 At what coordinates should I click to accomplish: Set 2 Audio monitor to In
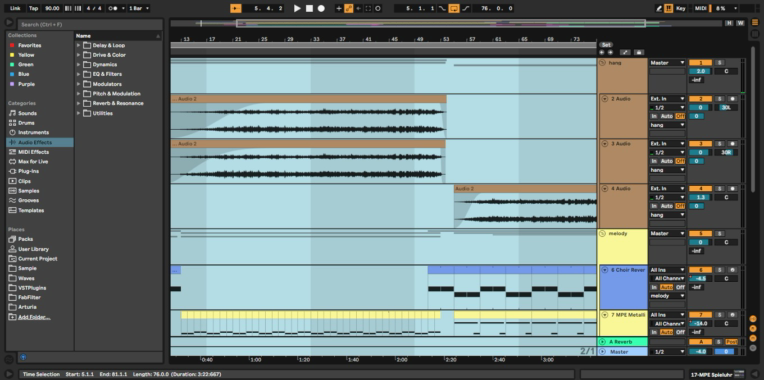point(654,116)
